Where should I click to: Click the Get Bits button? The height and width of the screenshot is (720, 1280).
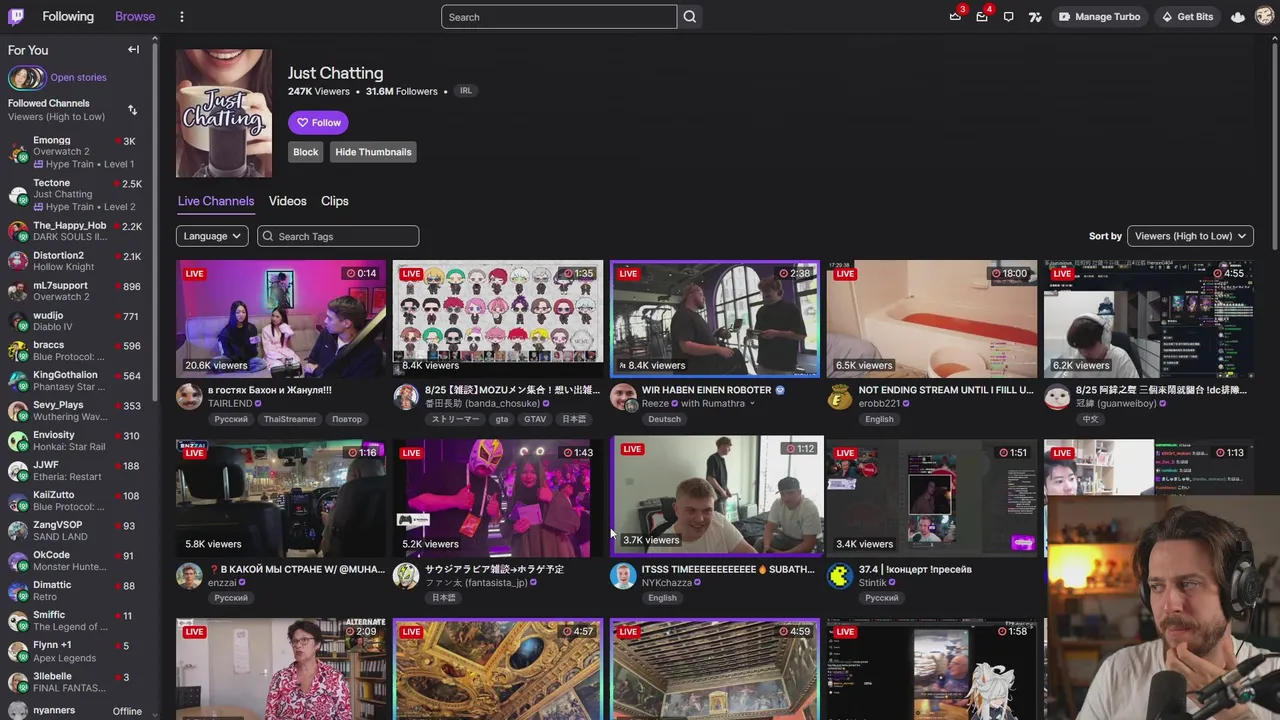click(x=1187, y=17)
